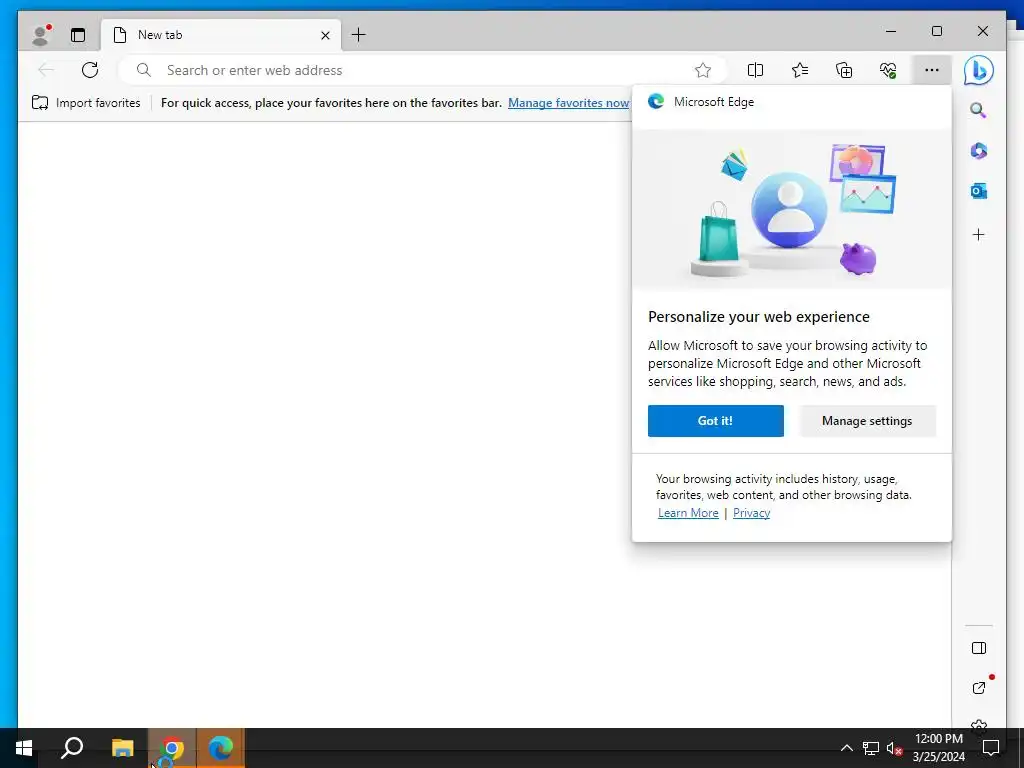Open the tab actions menu icon
The image size is (1024, 768).
78,35
